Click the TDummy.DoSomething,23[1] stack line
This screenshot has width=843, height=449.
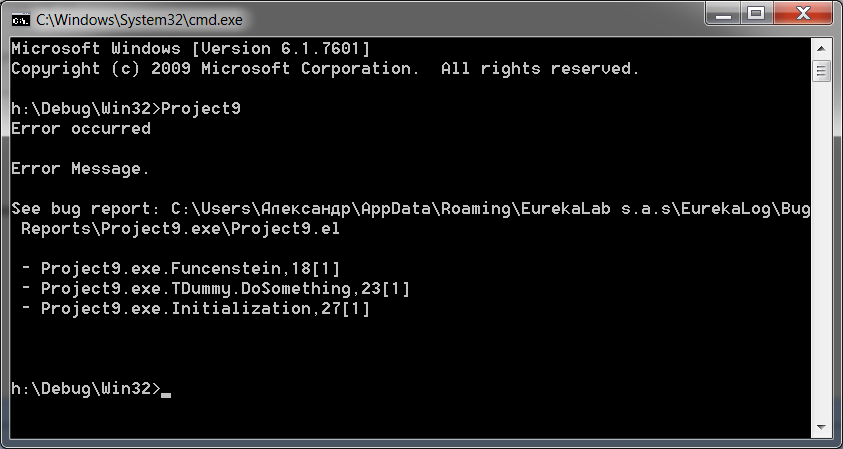215,289
